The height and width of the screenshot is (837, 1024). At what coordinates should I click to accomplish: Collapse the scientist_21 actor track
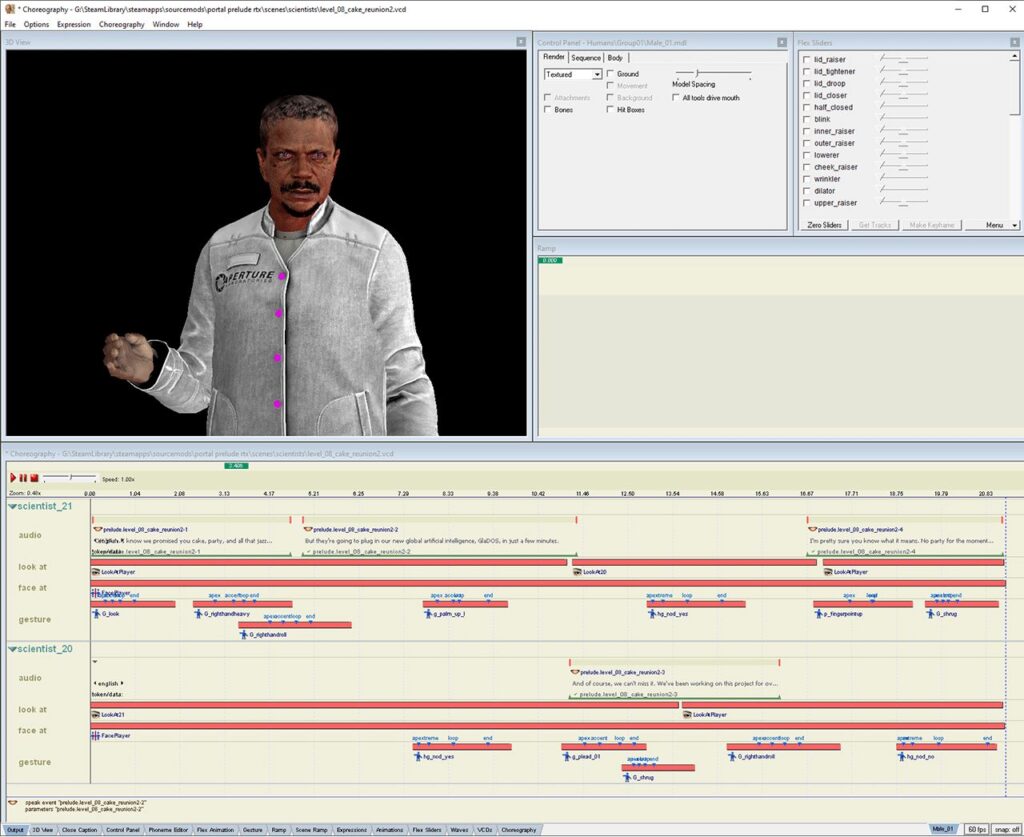(12, 506)
